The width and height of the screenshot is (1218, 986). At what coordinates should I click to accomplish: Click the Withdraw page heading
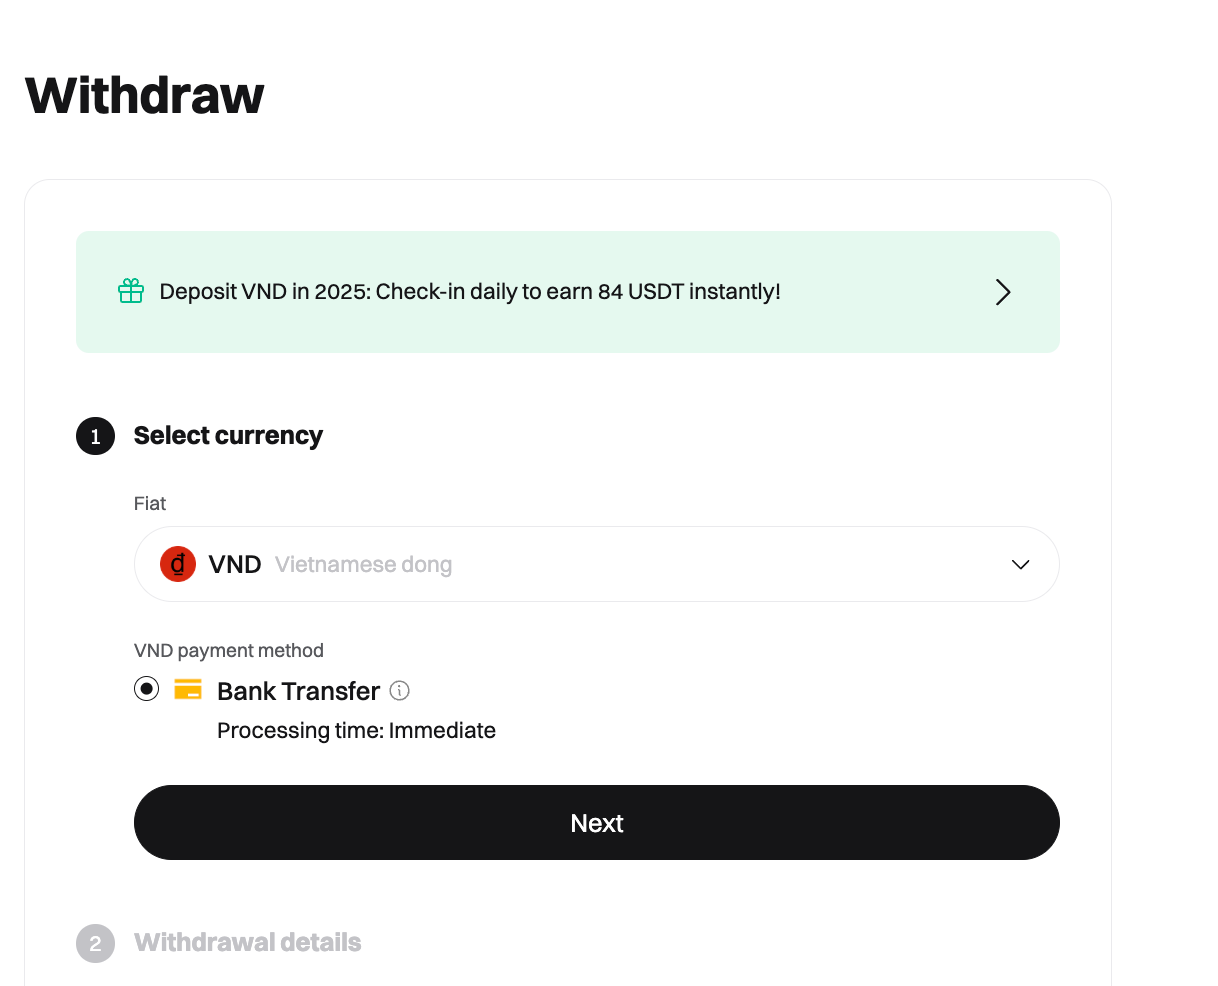[143, 95]
